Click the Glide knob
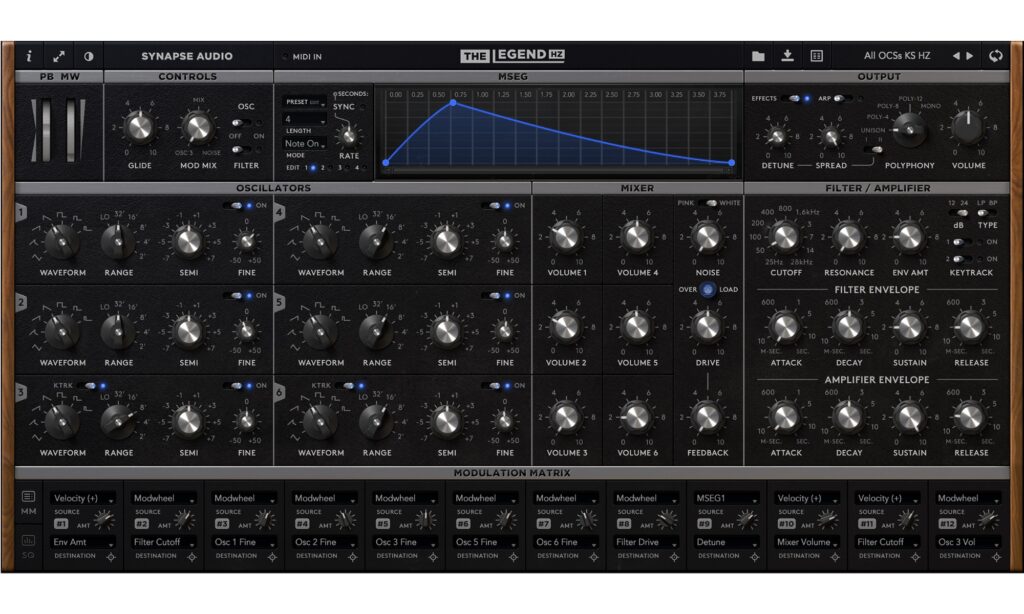1024x614 pixels. point(139,128)
